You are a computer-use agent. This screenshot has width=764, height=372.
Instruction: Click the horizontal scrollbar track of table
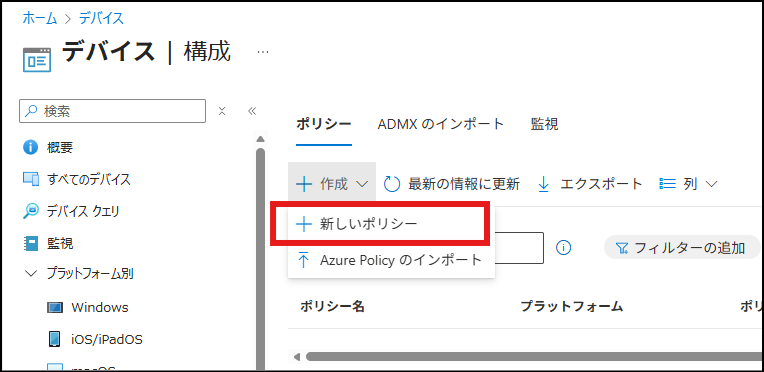pyautogui.click(x=535, y=356)
